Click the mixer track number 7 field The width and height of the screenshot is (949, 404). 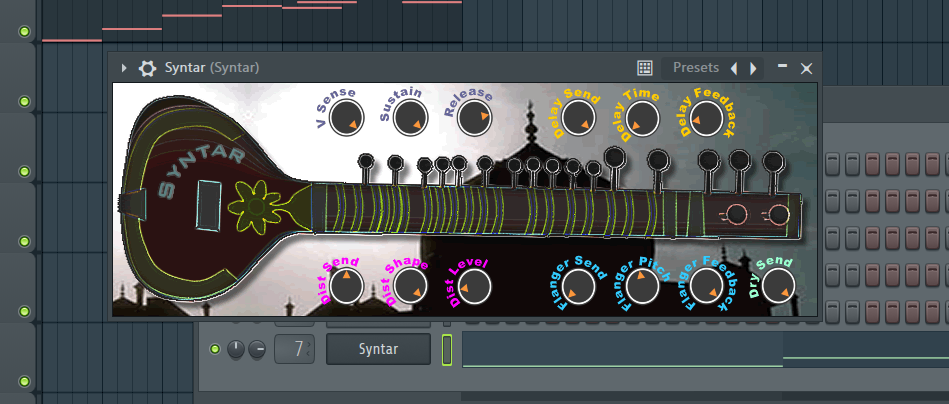[x=295, y=349]
